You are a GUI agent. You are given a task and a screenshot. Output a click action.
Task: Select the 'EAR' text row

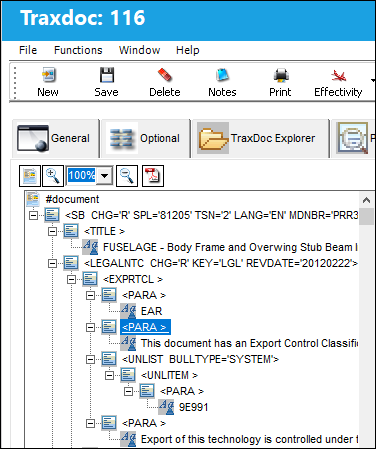click(151, 311)
